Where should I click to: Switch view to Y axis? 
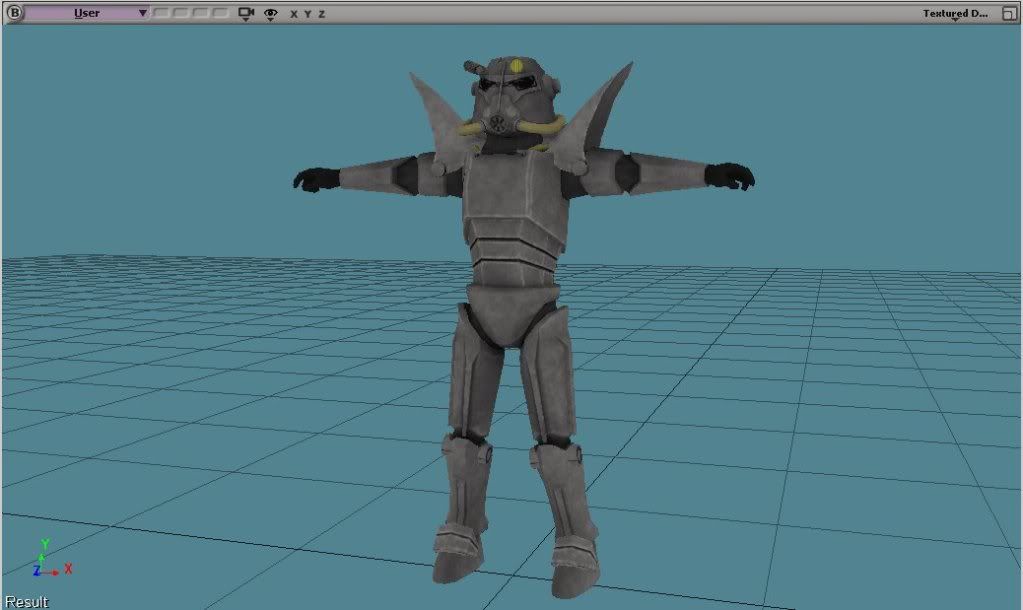point(307,14)
